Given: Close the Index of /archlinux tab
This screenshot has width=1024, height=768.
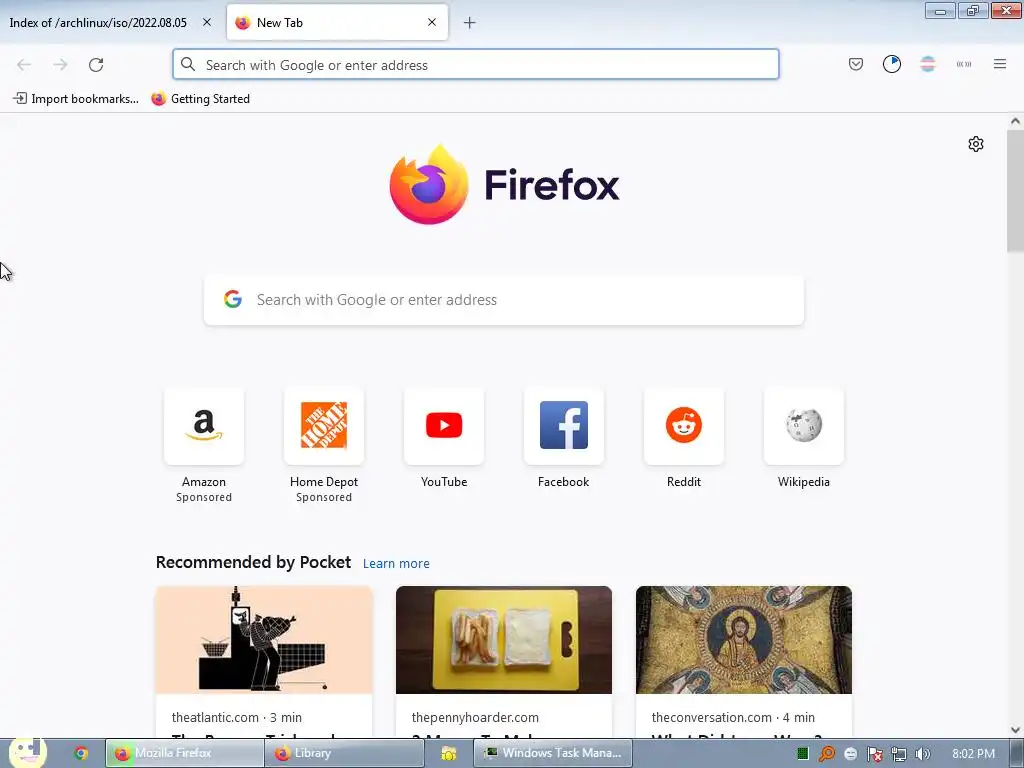Looking at the screenshot, I should [207, 22].
